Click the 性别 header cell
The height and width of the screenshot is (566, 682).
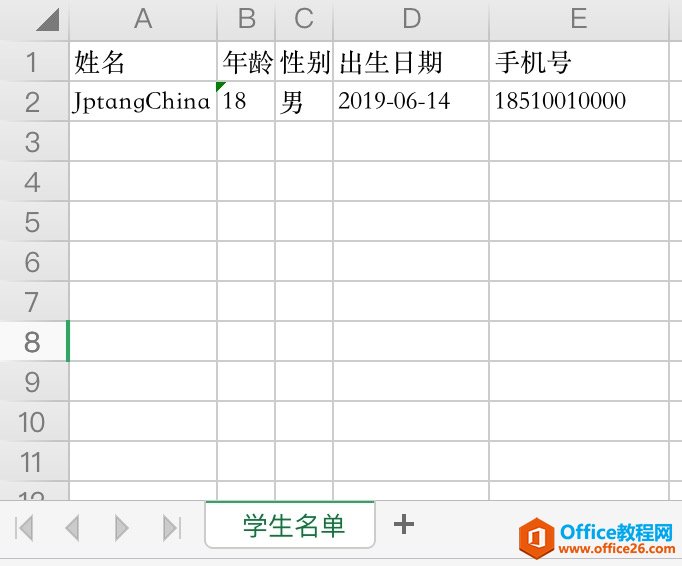pyautogui.click(x=304, y=61)
